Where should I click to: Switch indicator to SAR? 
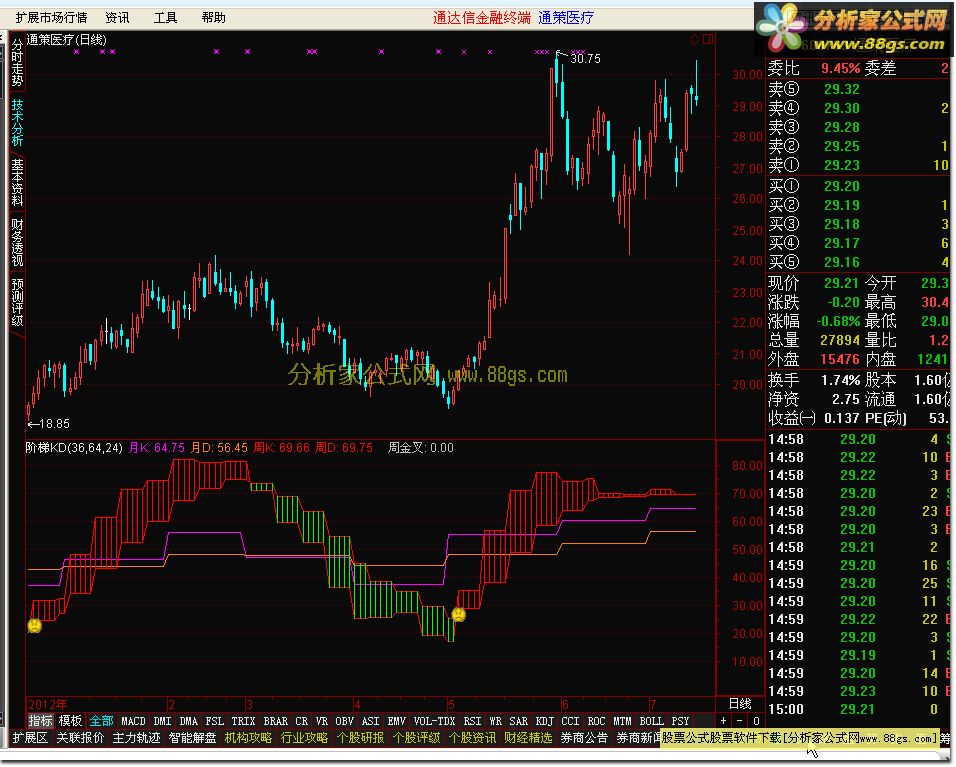coord(518,721)
